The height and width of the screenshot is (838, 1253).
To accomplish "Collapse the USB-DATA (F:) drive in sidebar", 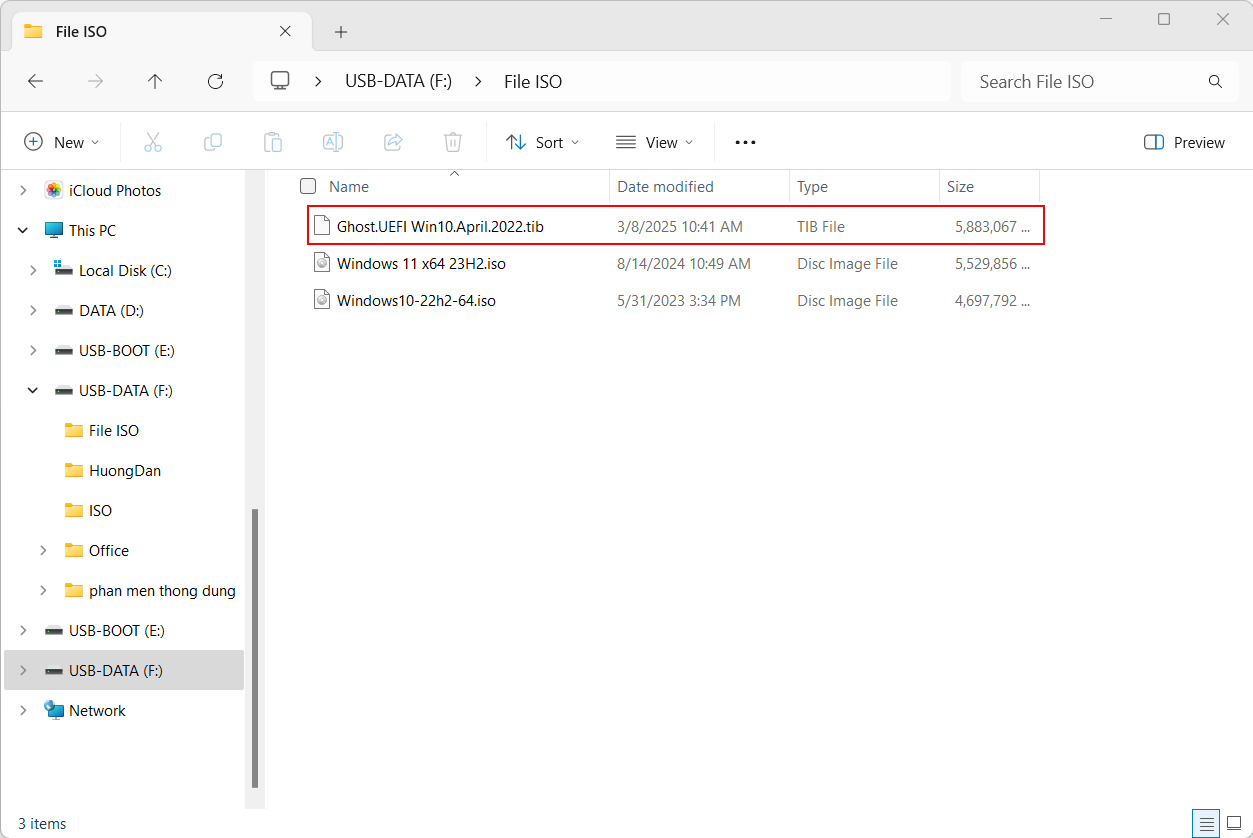I will (x=31, y=390).
